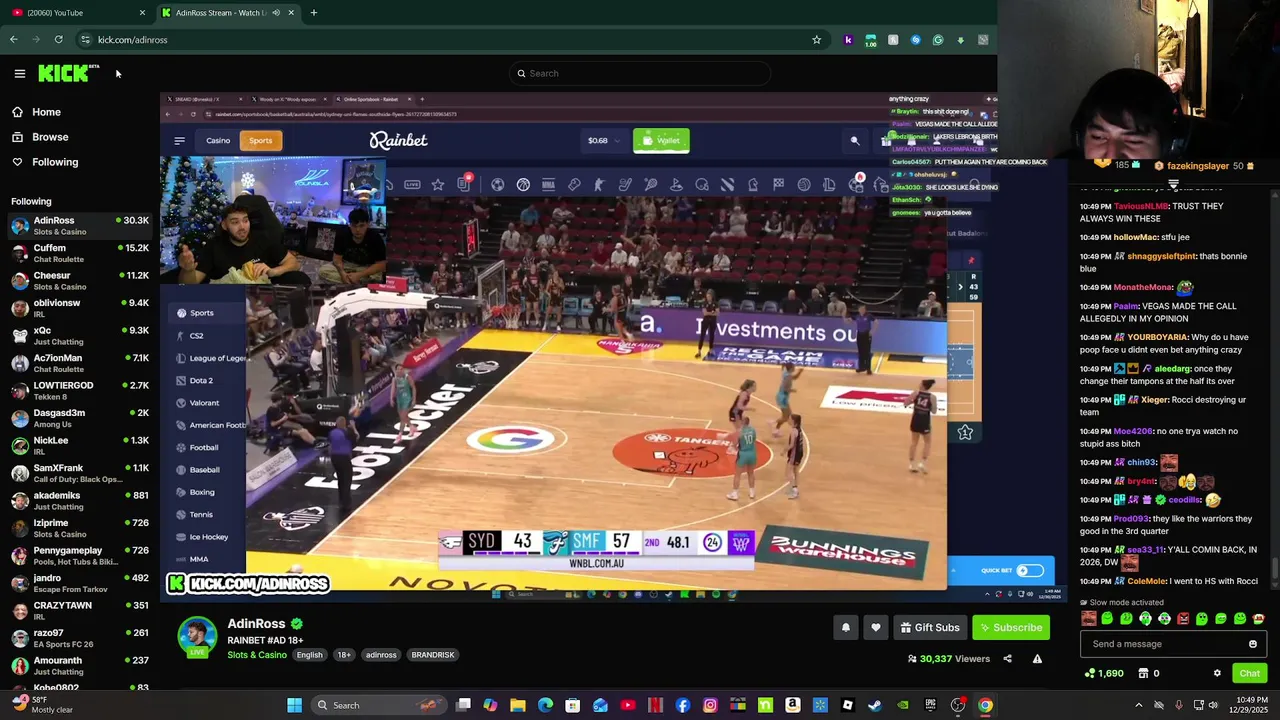Click the taskbar Search box
This screenshot has width=1280, height=720.
[378, 705]
